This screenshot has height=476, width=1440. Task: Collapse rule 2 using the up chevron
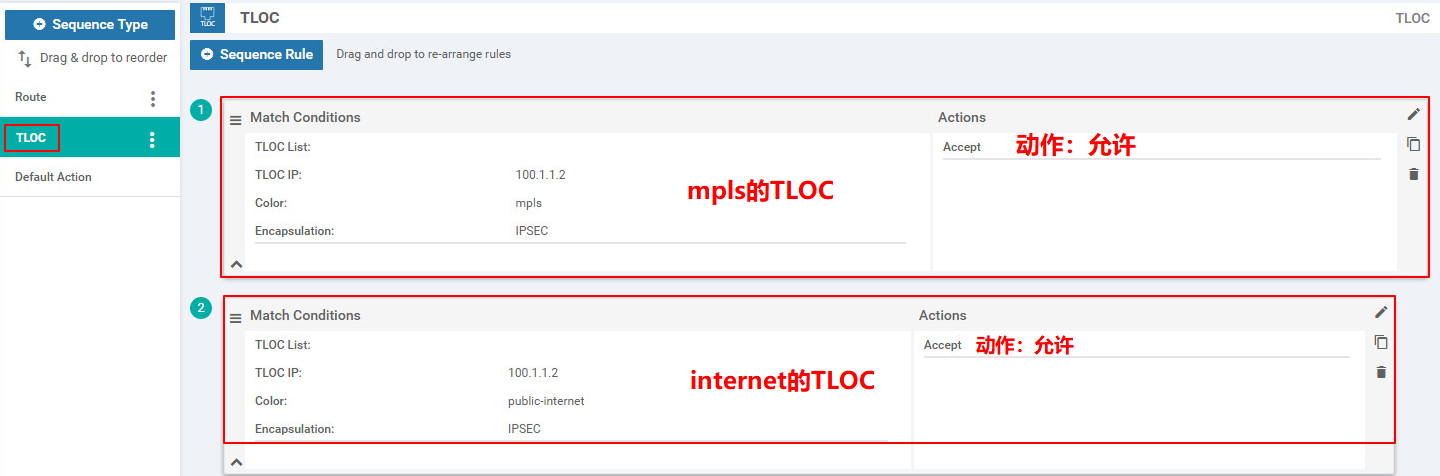pos(236,462)
